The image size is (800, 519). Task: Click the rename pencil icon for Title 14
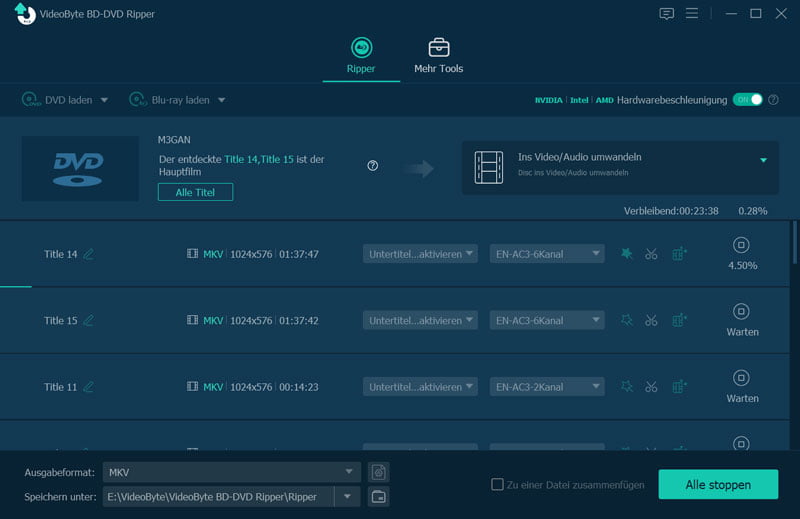89,254
